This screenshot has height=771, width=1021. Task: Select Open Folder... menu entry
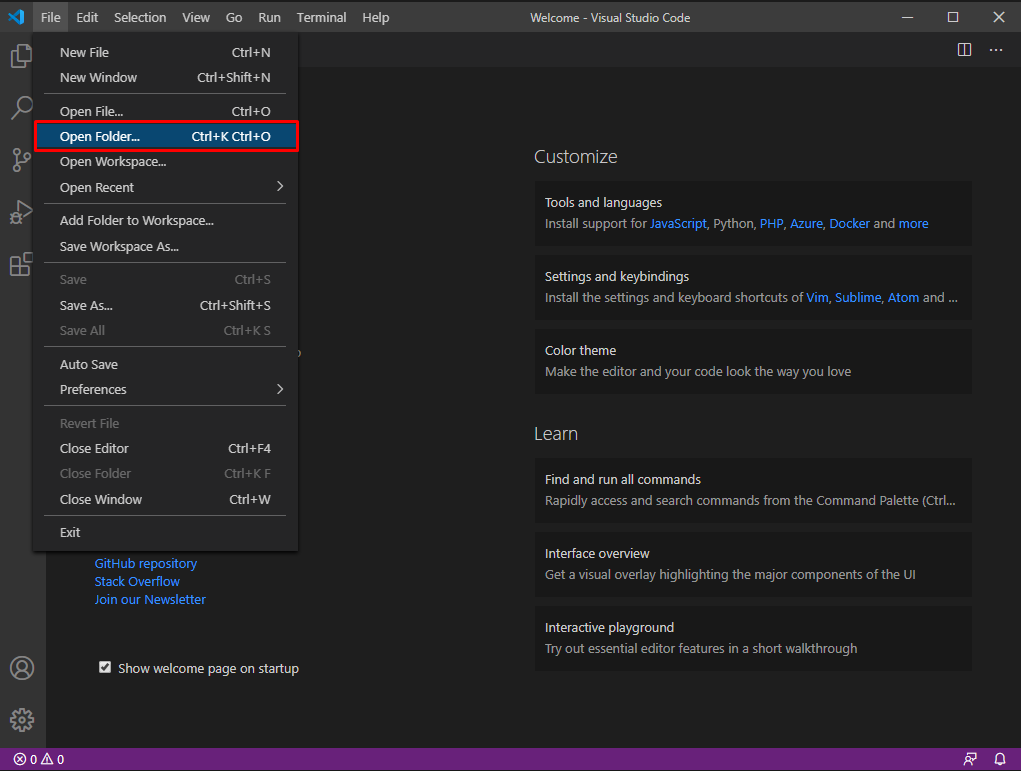click(166, 137)
